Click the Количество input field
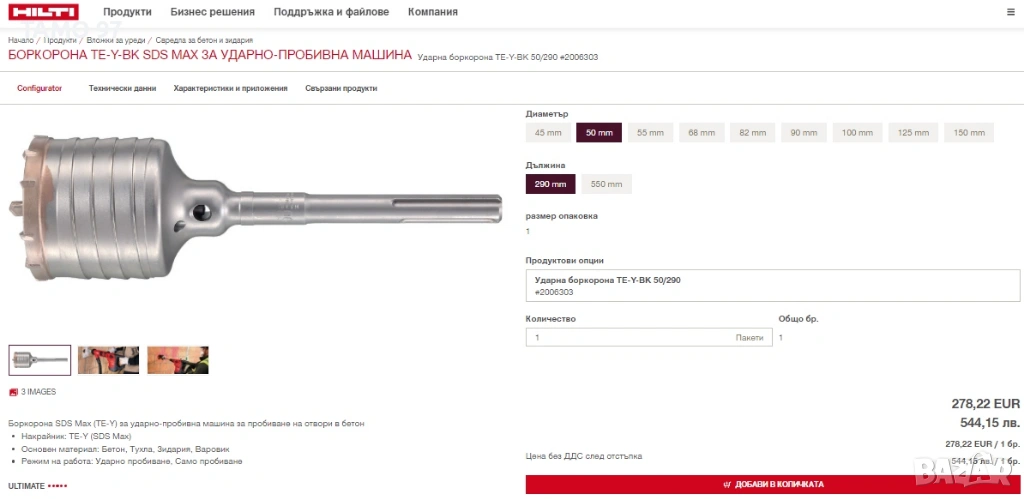 click(648, 338)
